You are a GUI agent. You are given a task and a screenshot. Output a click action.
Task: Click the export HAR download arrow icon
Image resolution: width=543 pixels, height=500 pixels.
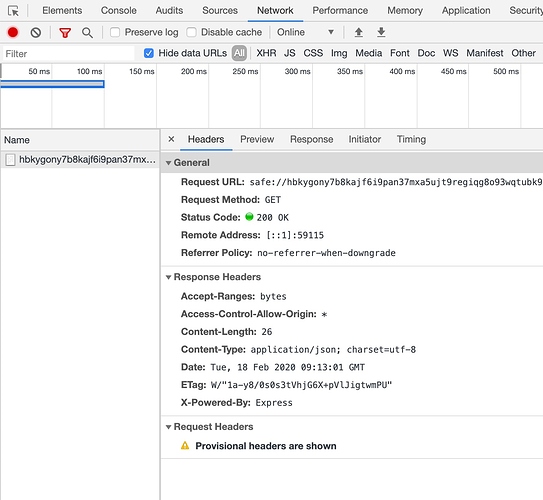click(x=381, y=33)
